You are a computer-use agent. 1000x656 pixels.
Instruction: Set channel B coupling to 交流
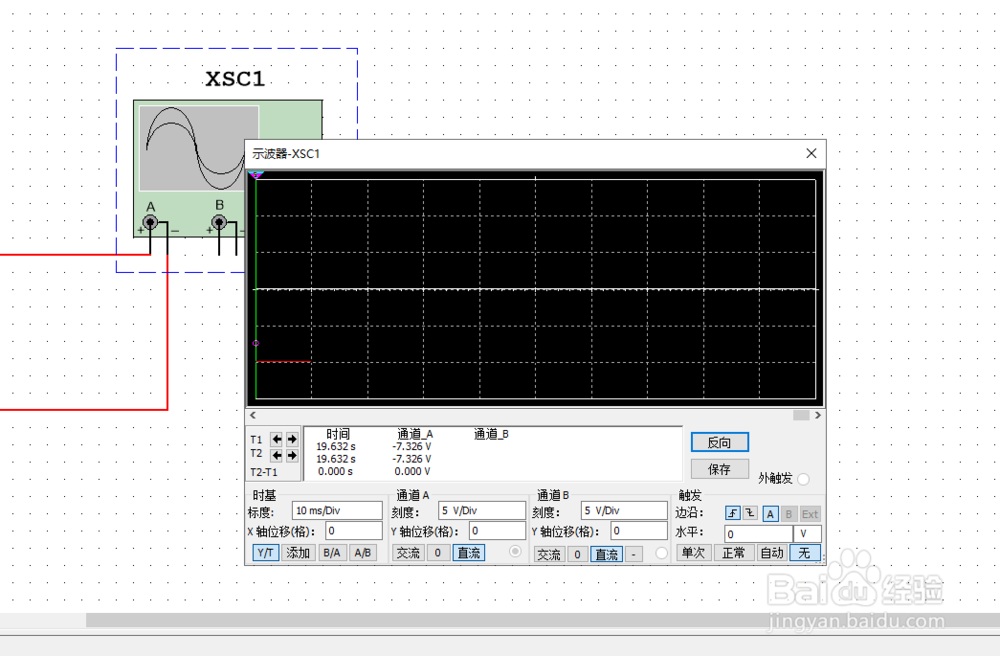(548, 555)
